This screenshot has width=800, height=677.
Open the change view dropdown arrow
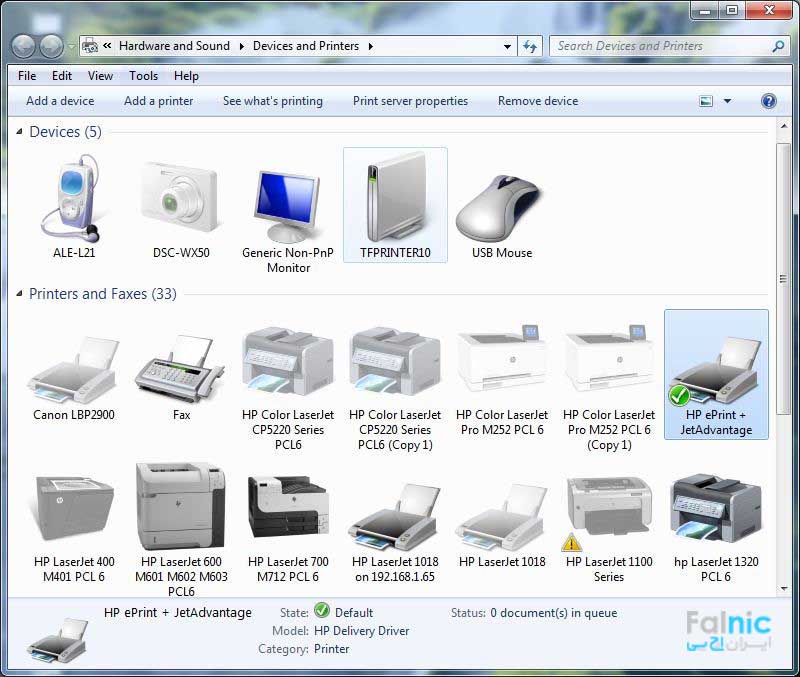[727, 101]
